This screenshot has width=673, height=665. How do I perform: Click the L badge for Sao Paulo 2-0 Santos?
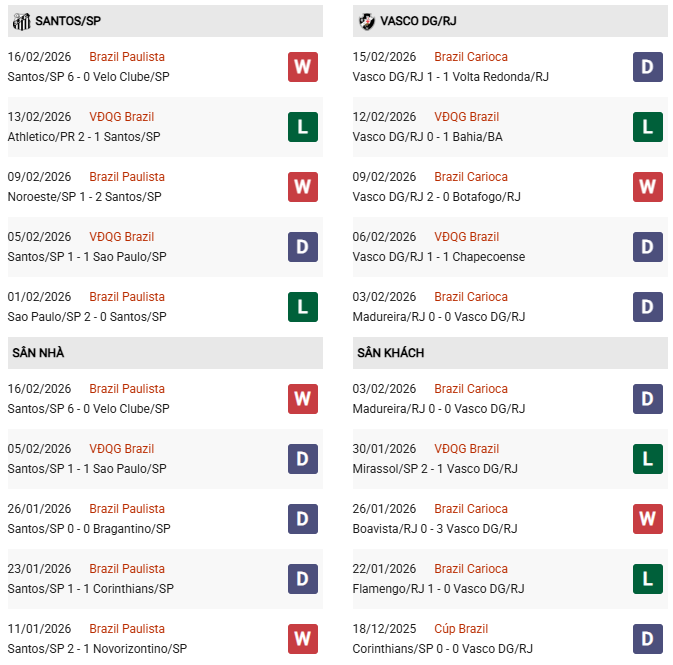pyautogui.click(x=302, y=307)
